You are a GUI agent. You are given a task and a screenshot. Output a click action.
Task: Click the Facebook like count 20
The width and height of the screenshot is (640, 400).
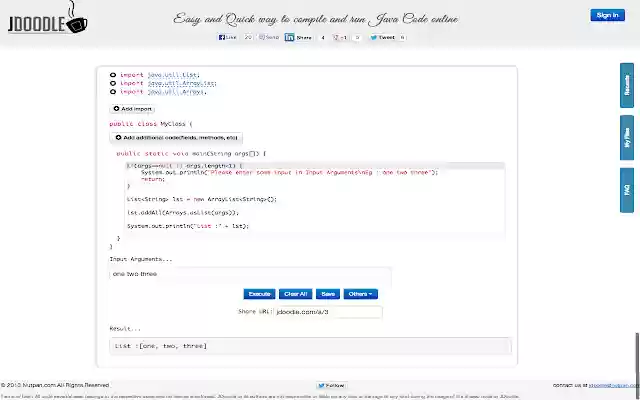click(248, 37)
